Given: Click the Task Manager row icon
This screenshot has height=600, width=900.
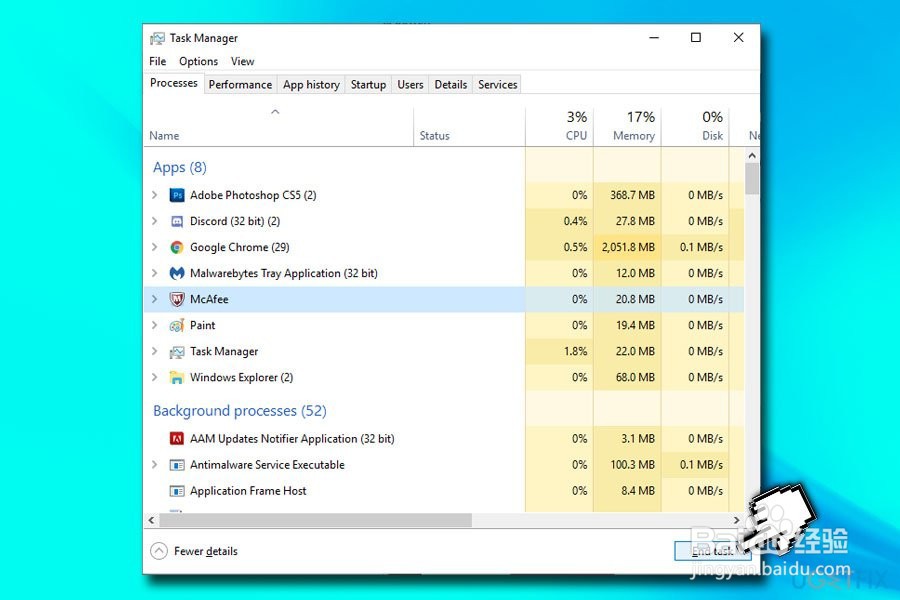Looking at the screenshot, I should point(177,351).
